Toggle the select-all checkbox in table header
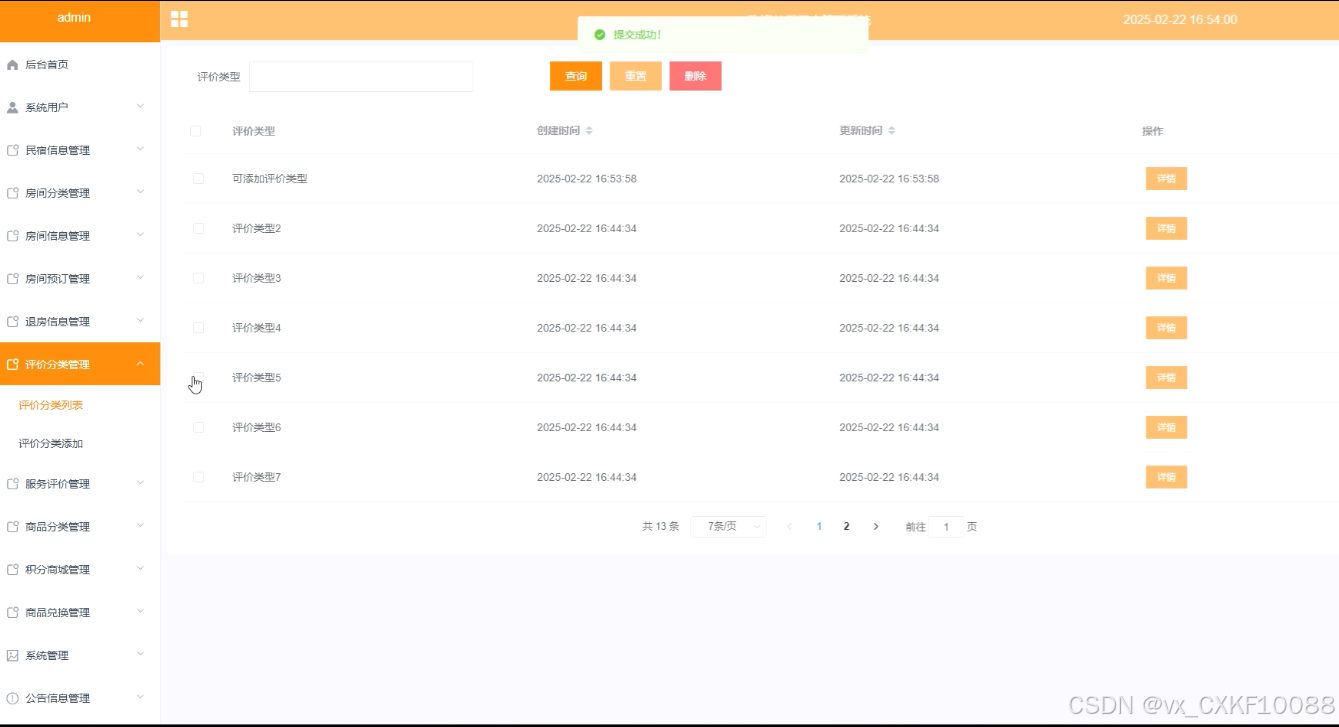Screen dimensions: 1339x727 pos(195,131)
